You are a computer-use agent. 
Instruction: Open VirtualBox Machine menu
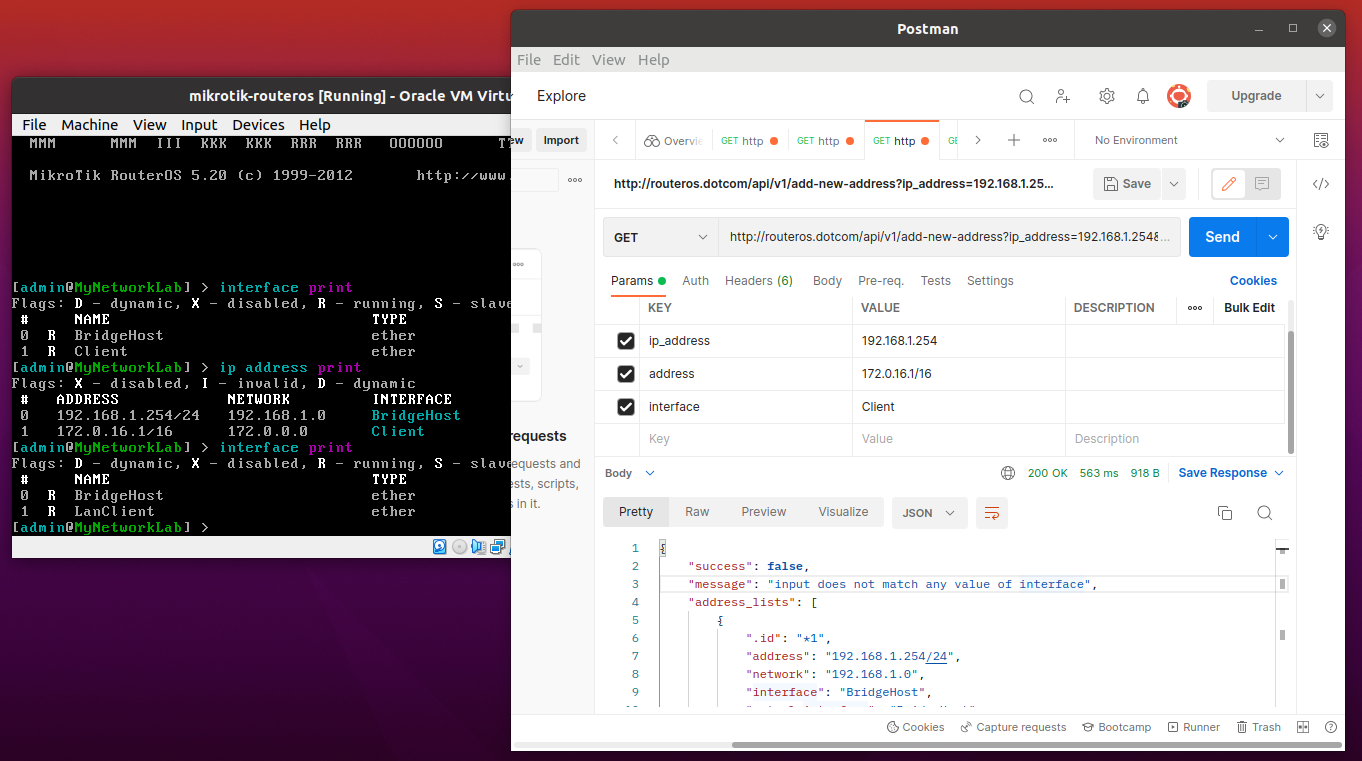click(90, 125)
